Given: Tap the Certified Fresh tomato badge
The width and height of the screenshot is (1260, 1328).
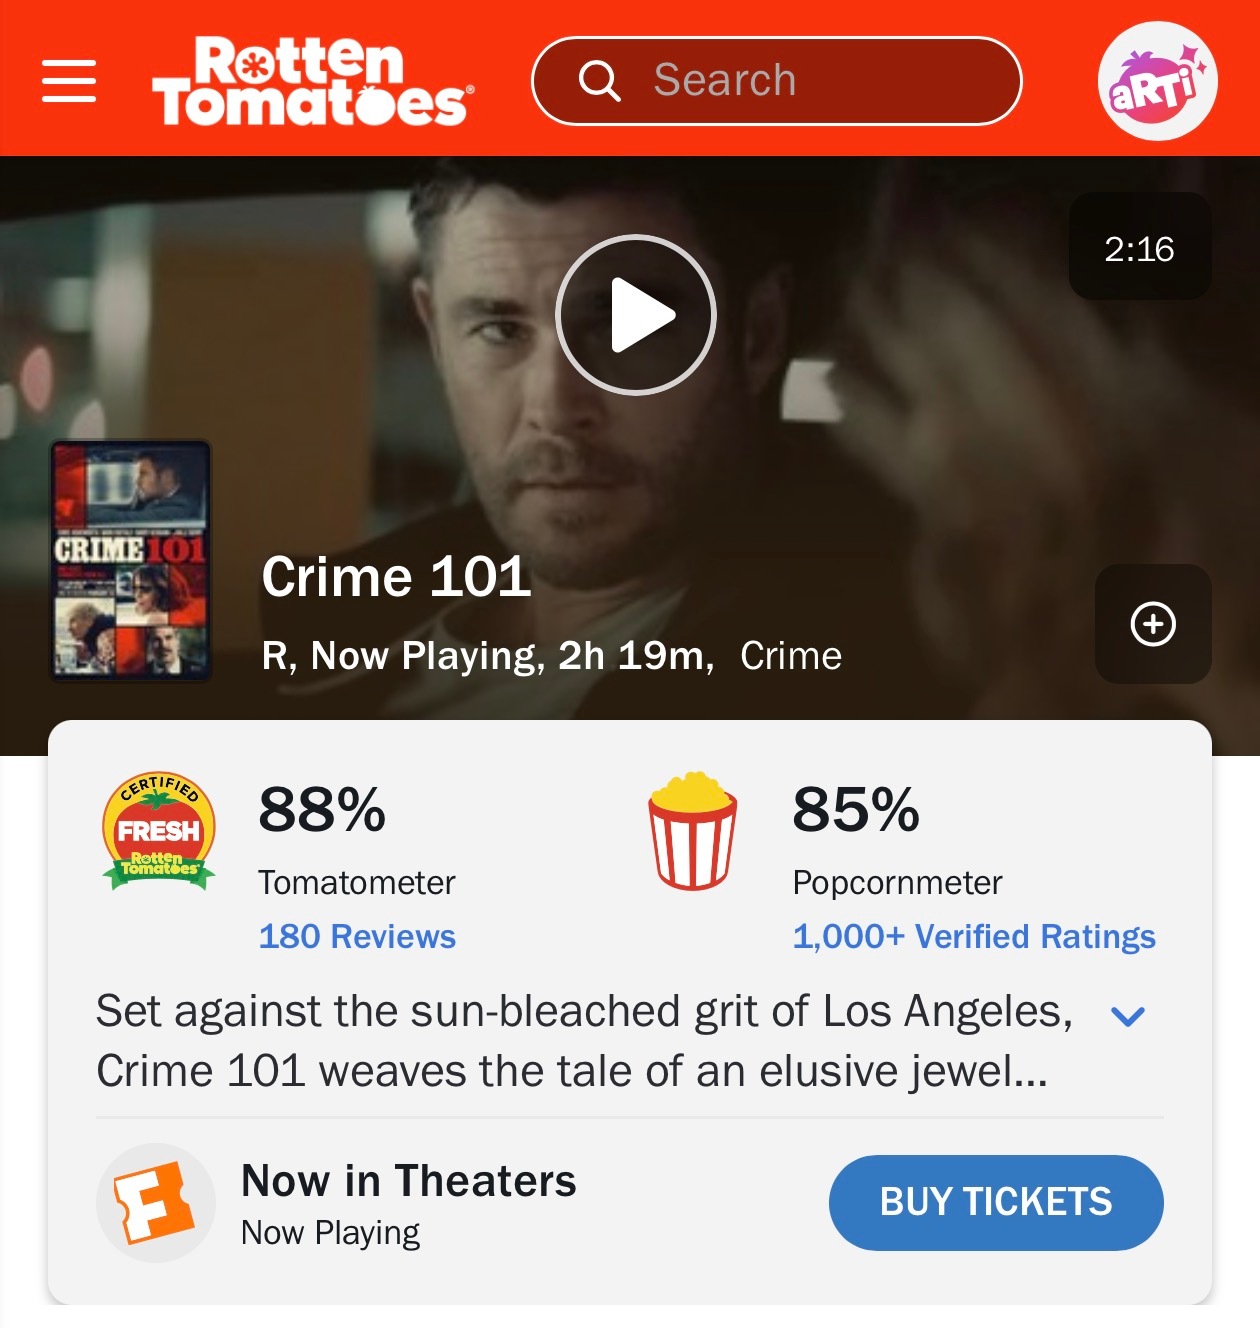Looking at the screenshot, I should [159, 831].
